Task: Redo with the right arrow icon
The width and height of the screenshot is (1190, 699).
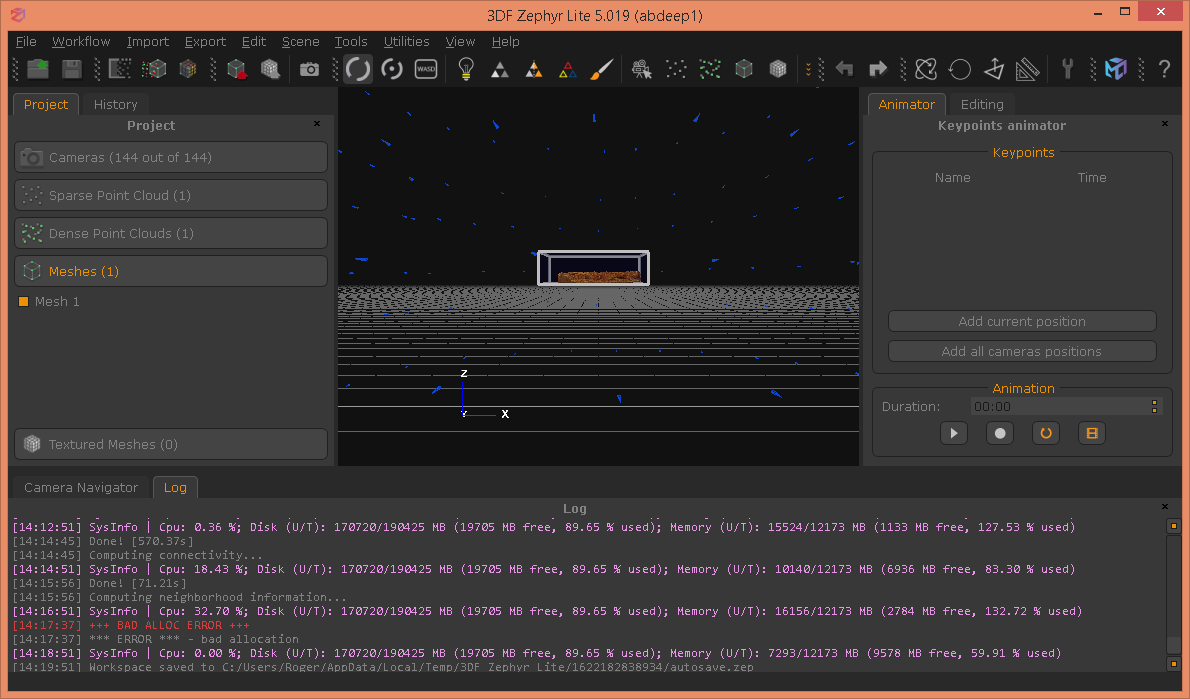Action: point(877,69)
